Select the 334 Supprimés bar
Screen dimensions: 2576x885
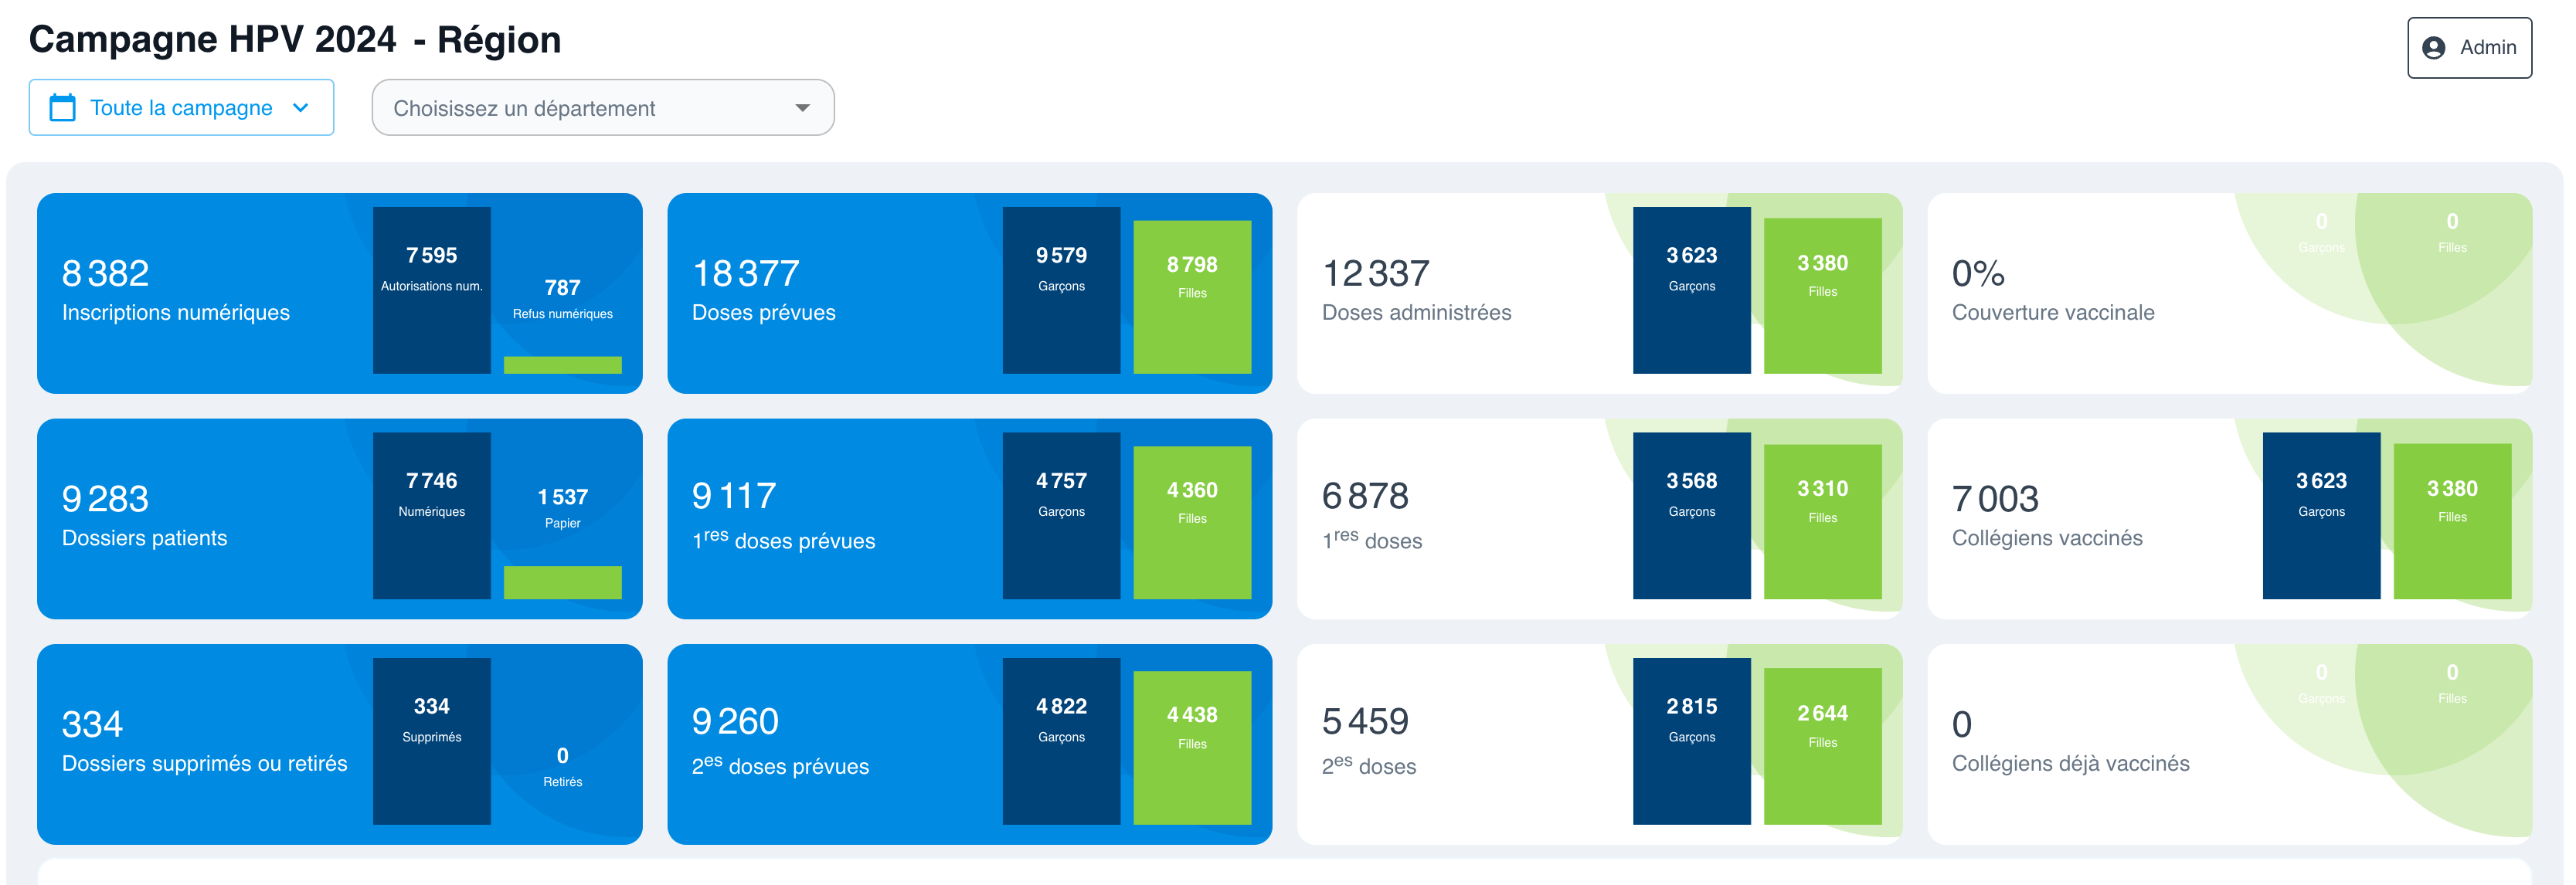click(432, 741)
